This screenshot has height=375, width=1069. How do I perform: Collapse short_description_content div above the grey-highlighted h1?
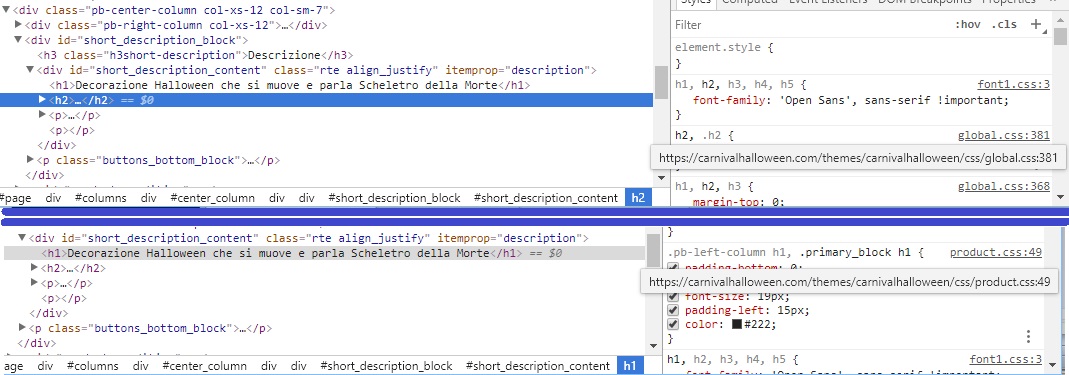click(22, 238)
